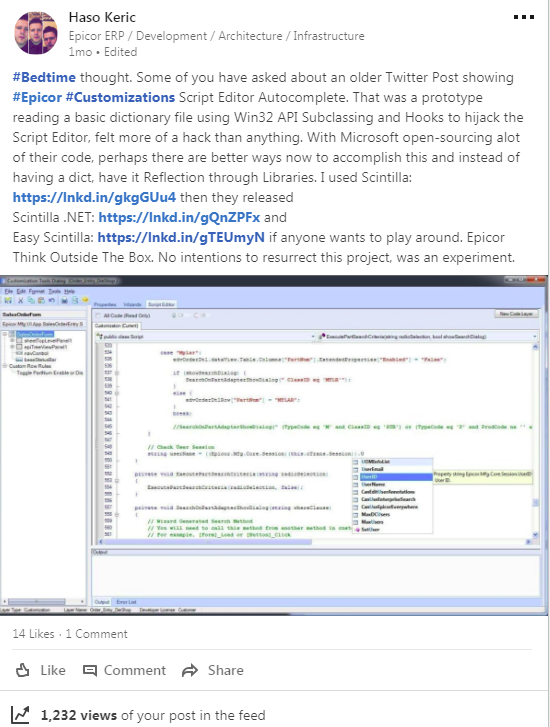Select the C# language radio button
Viewport: 550px width, 727px height.
[x=174, y=315]
